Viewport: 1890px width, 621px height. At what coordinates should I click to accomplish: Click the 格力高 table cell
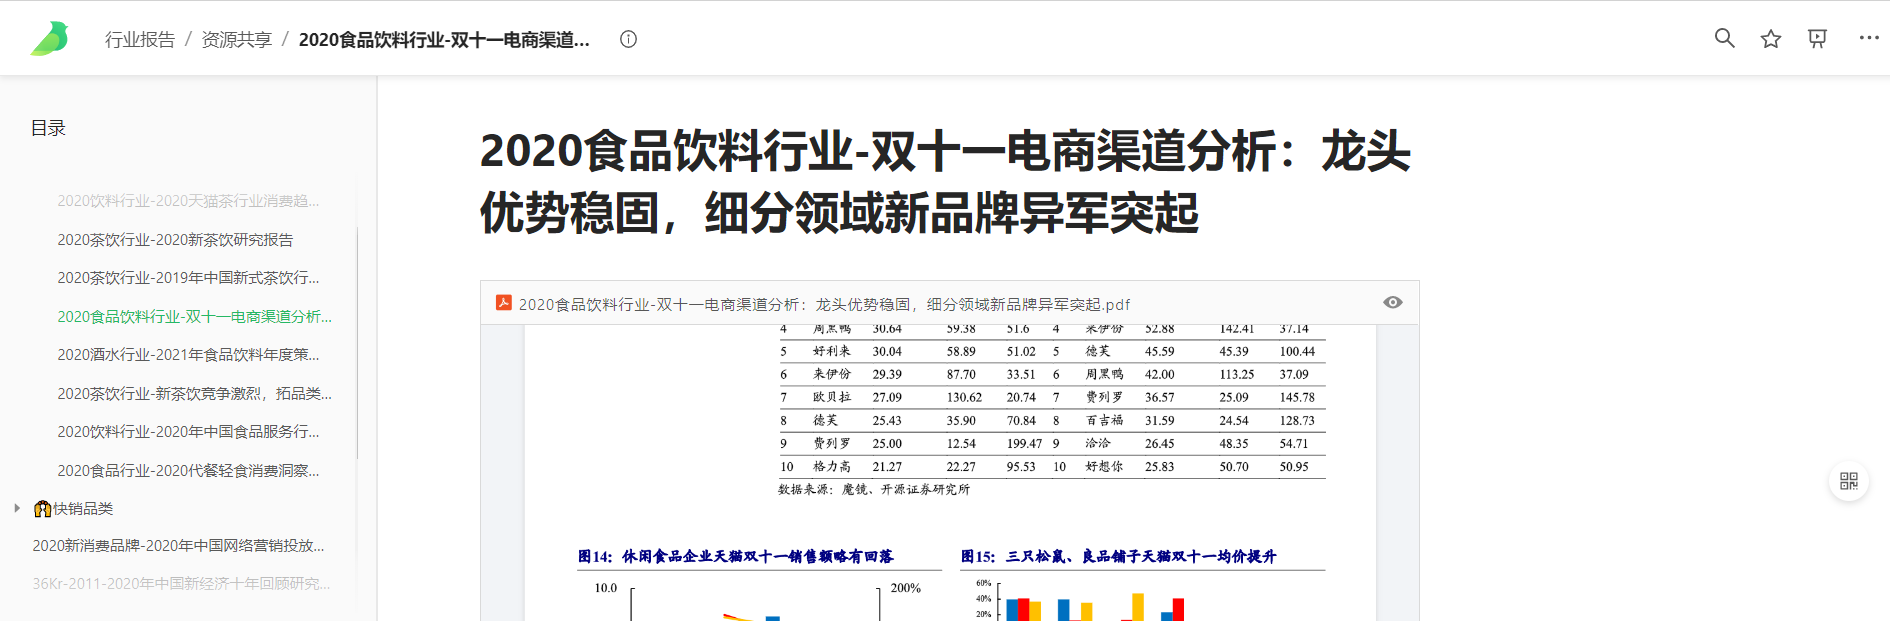point(831,466)
